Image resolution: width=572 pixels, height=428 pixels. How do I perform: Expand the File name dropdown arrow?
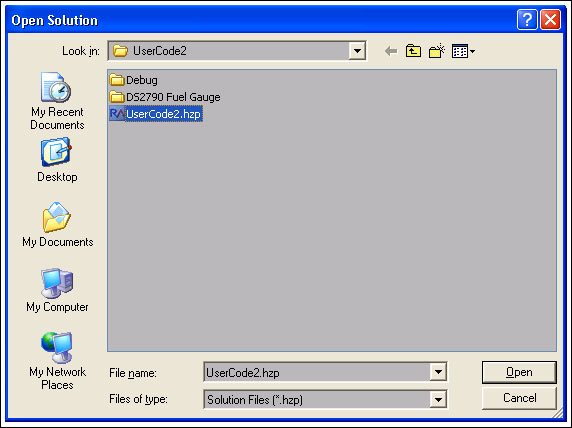(438, 372)
